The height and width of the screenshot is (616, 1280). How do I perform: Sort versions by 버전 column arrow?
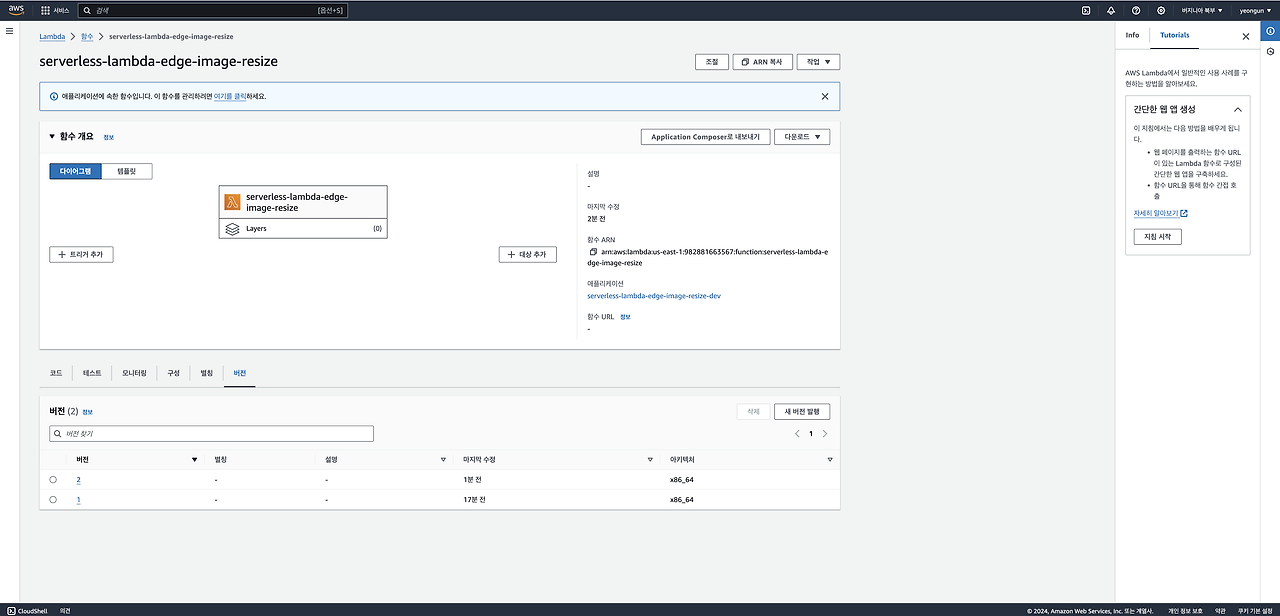(x=194, y=460)
